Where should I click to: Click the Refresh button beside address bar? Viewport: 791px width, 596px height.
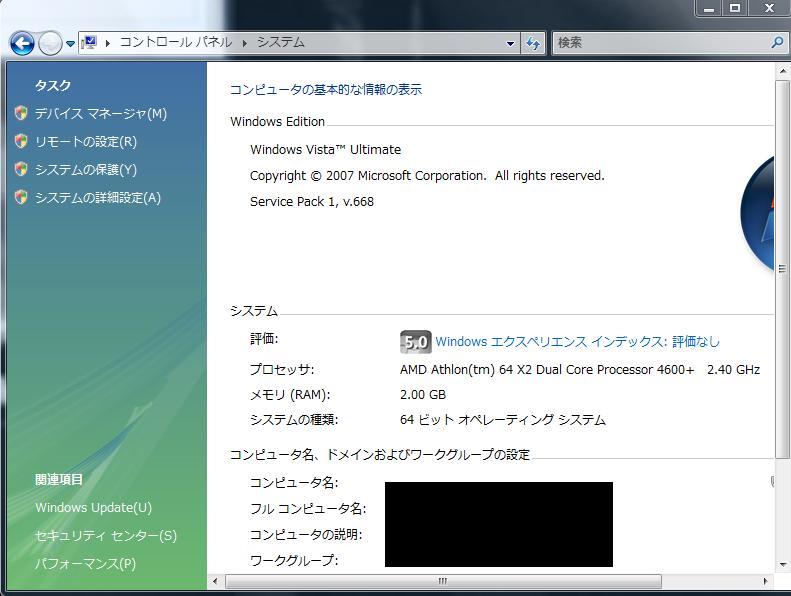533,43
